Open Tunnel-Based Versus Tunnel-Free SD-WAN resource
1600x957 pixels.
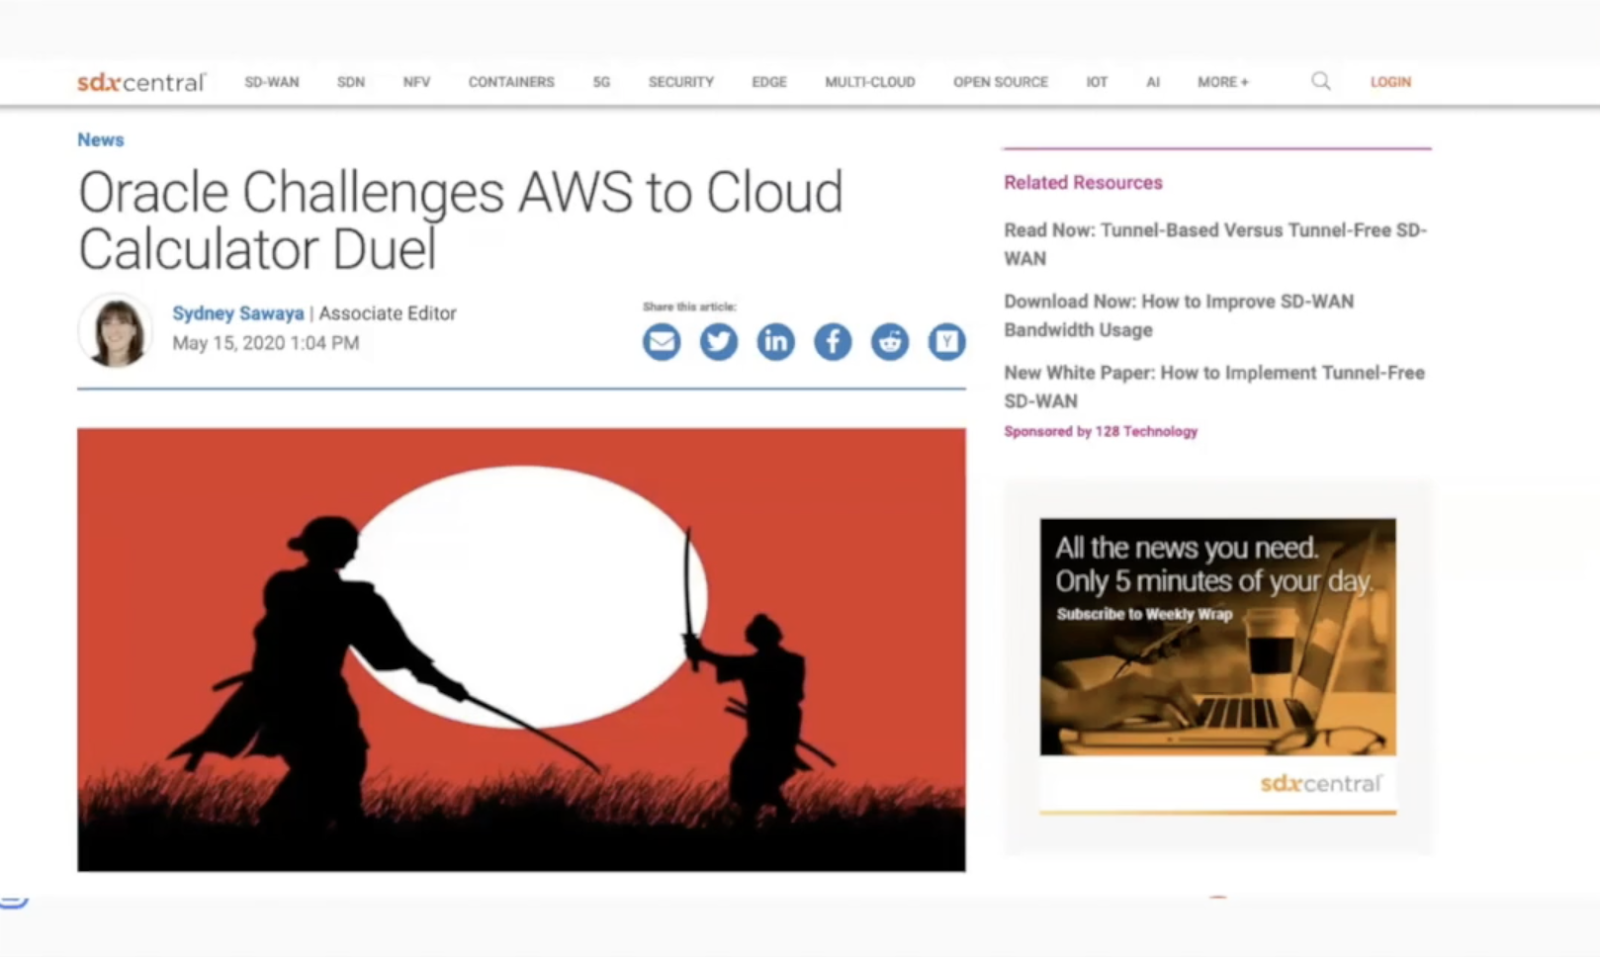click(1215, 244)
